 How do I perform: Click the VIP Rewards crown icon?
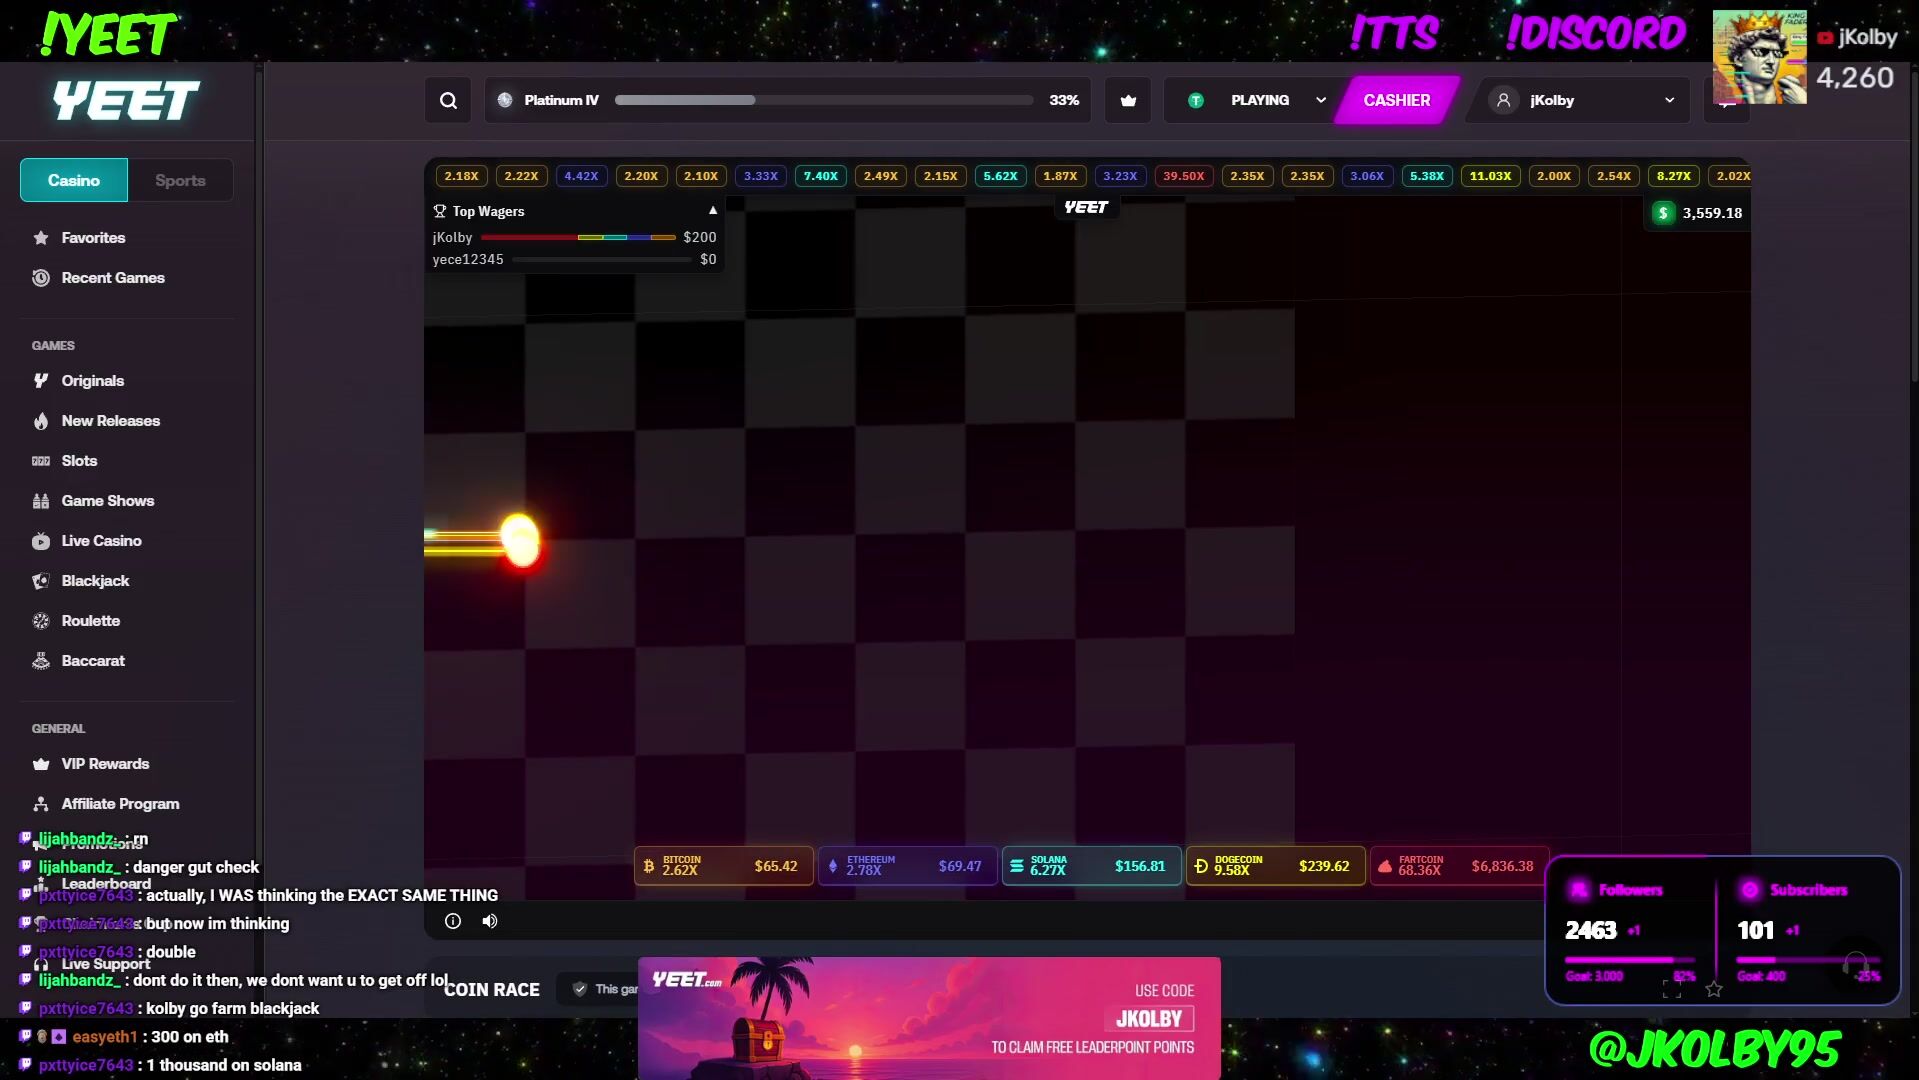[x=41, y=764]
